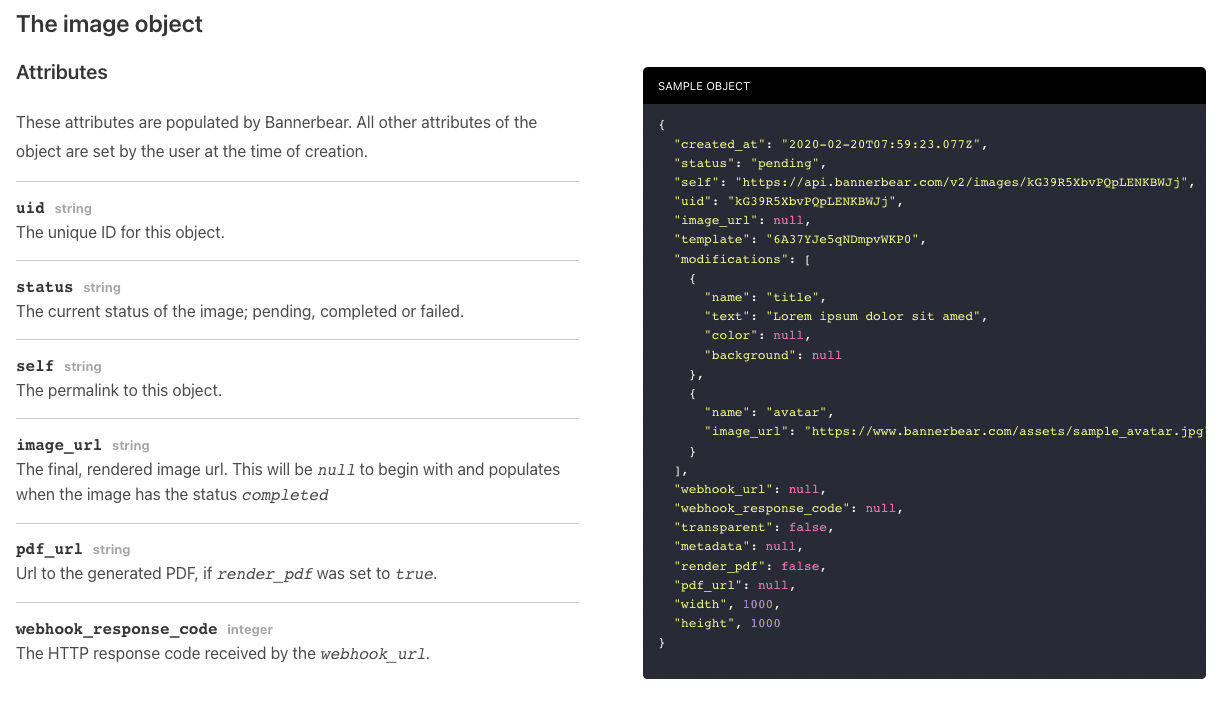Open the api.bannerbear.com self URL in code
Screen dimensions: 1232x708
tap(961, 182)
